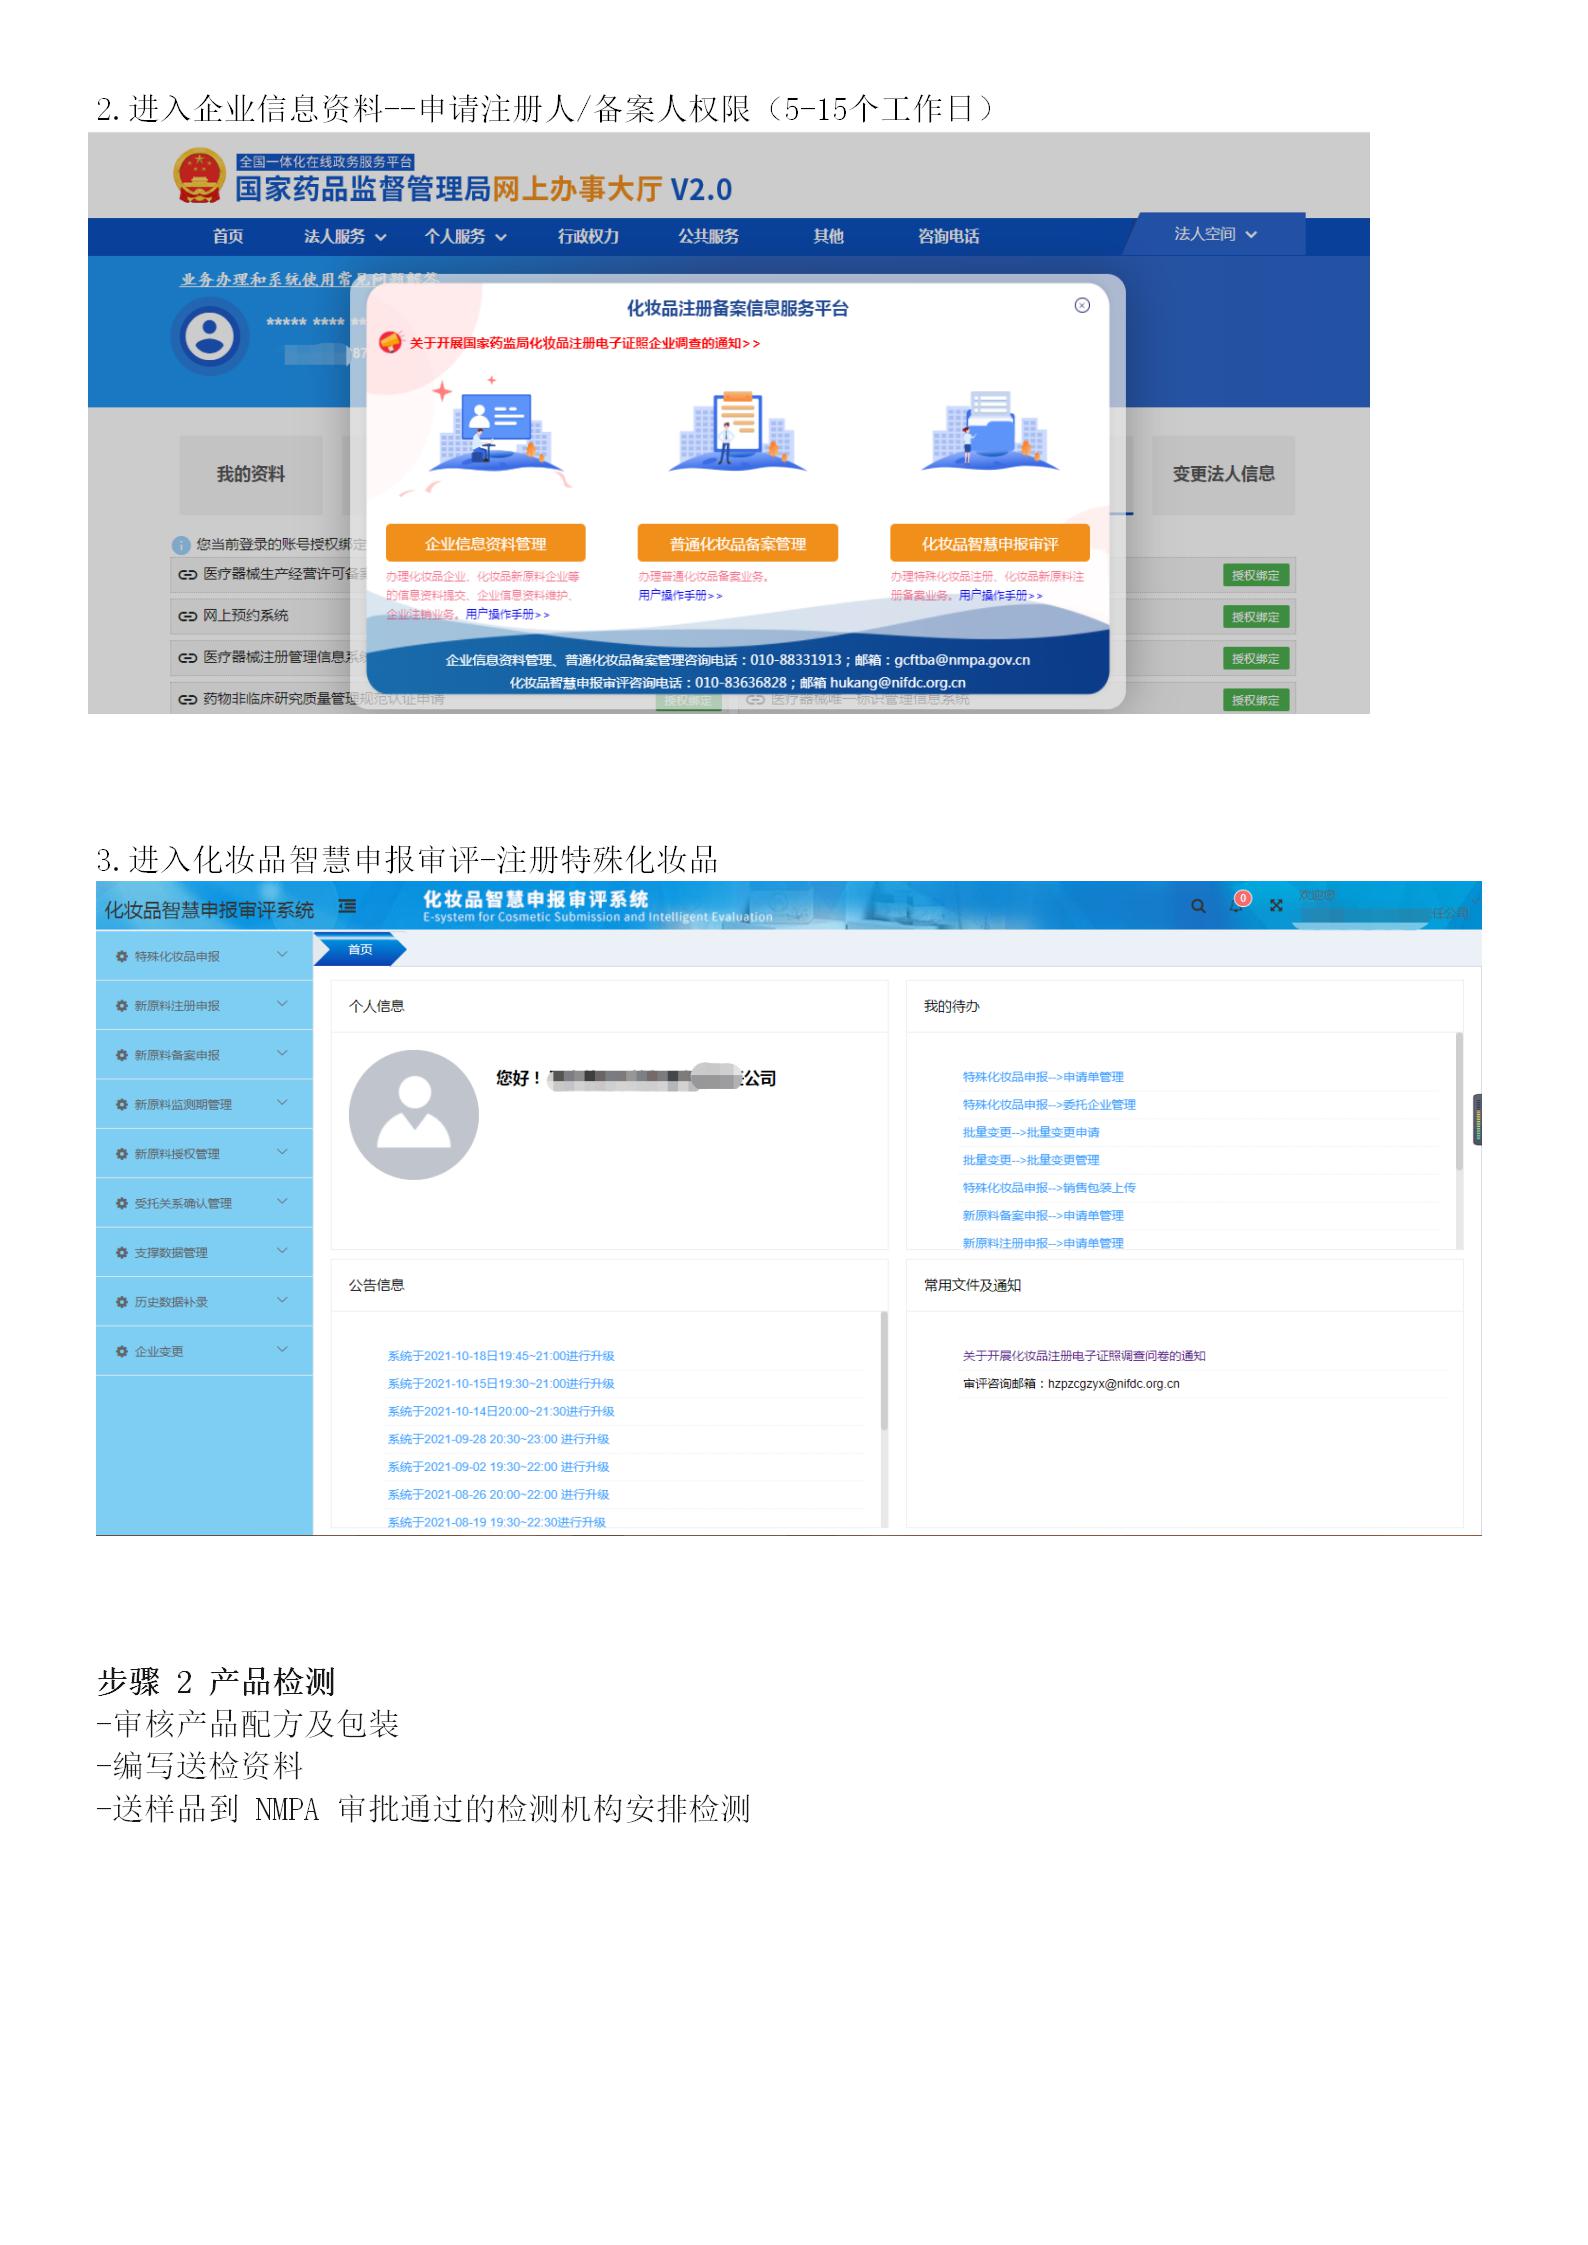This screenshot has height=2245, width=1588.
Task: Open the 法人空间 dropdown
Action: (x=1214, y=234)
